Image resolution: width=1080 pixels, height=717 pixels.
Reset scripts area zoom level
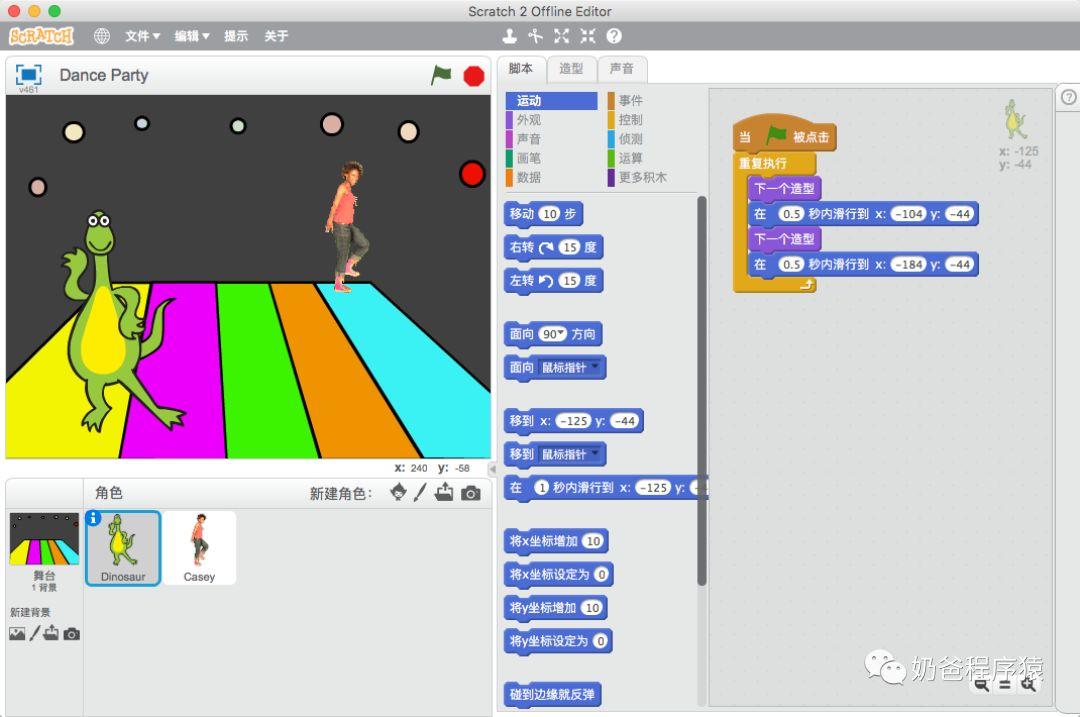(1005, 684)
